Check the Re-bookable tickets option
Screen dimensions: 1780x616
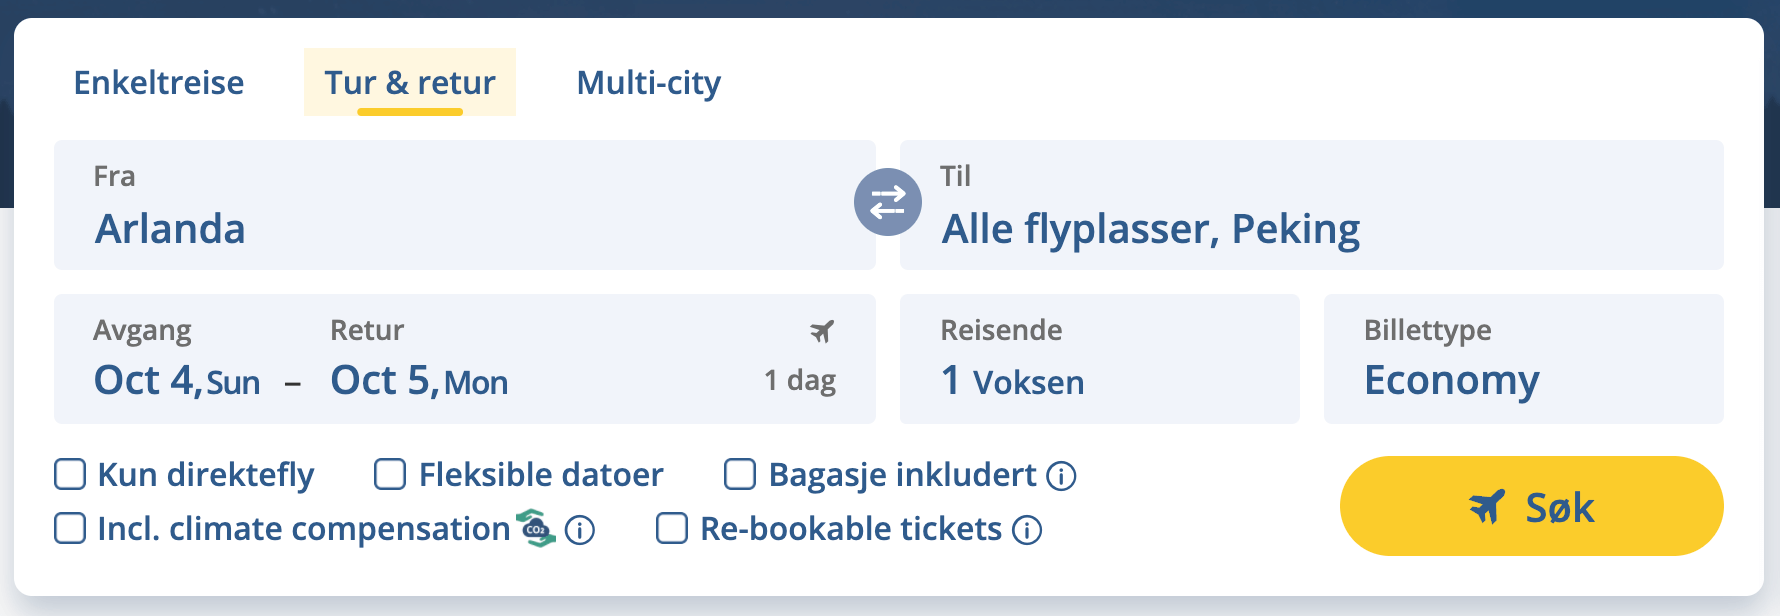point(671,529)
